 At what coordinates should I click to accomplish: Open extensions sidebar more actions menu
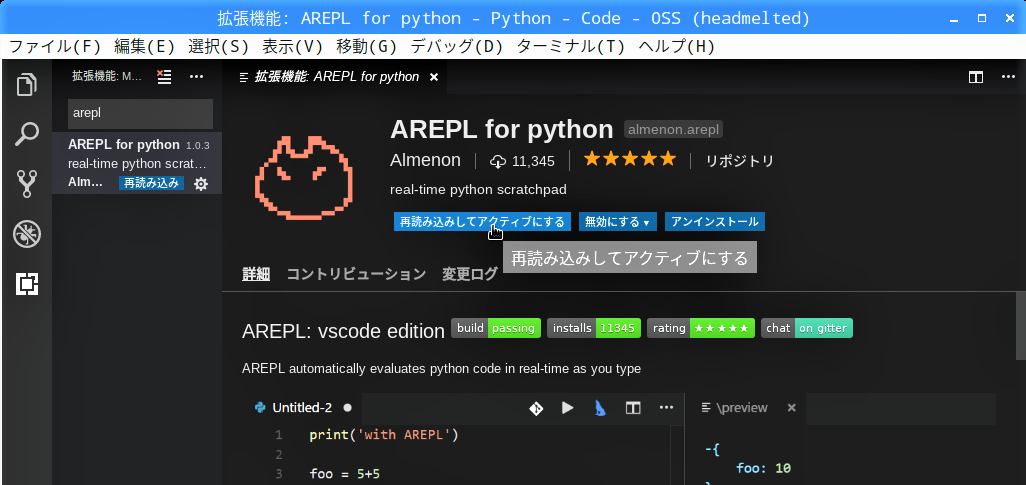coord(196,76)
